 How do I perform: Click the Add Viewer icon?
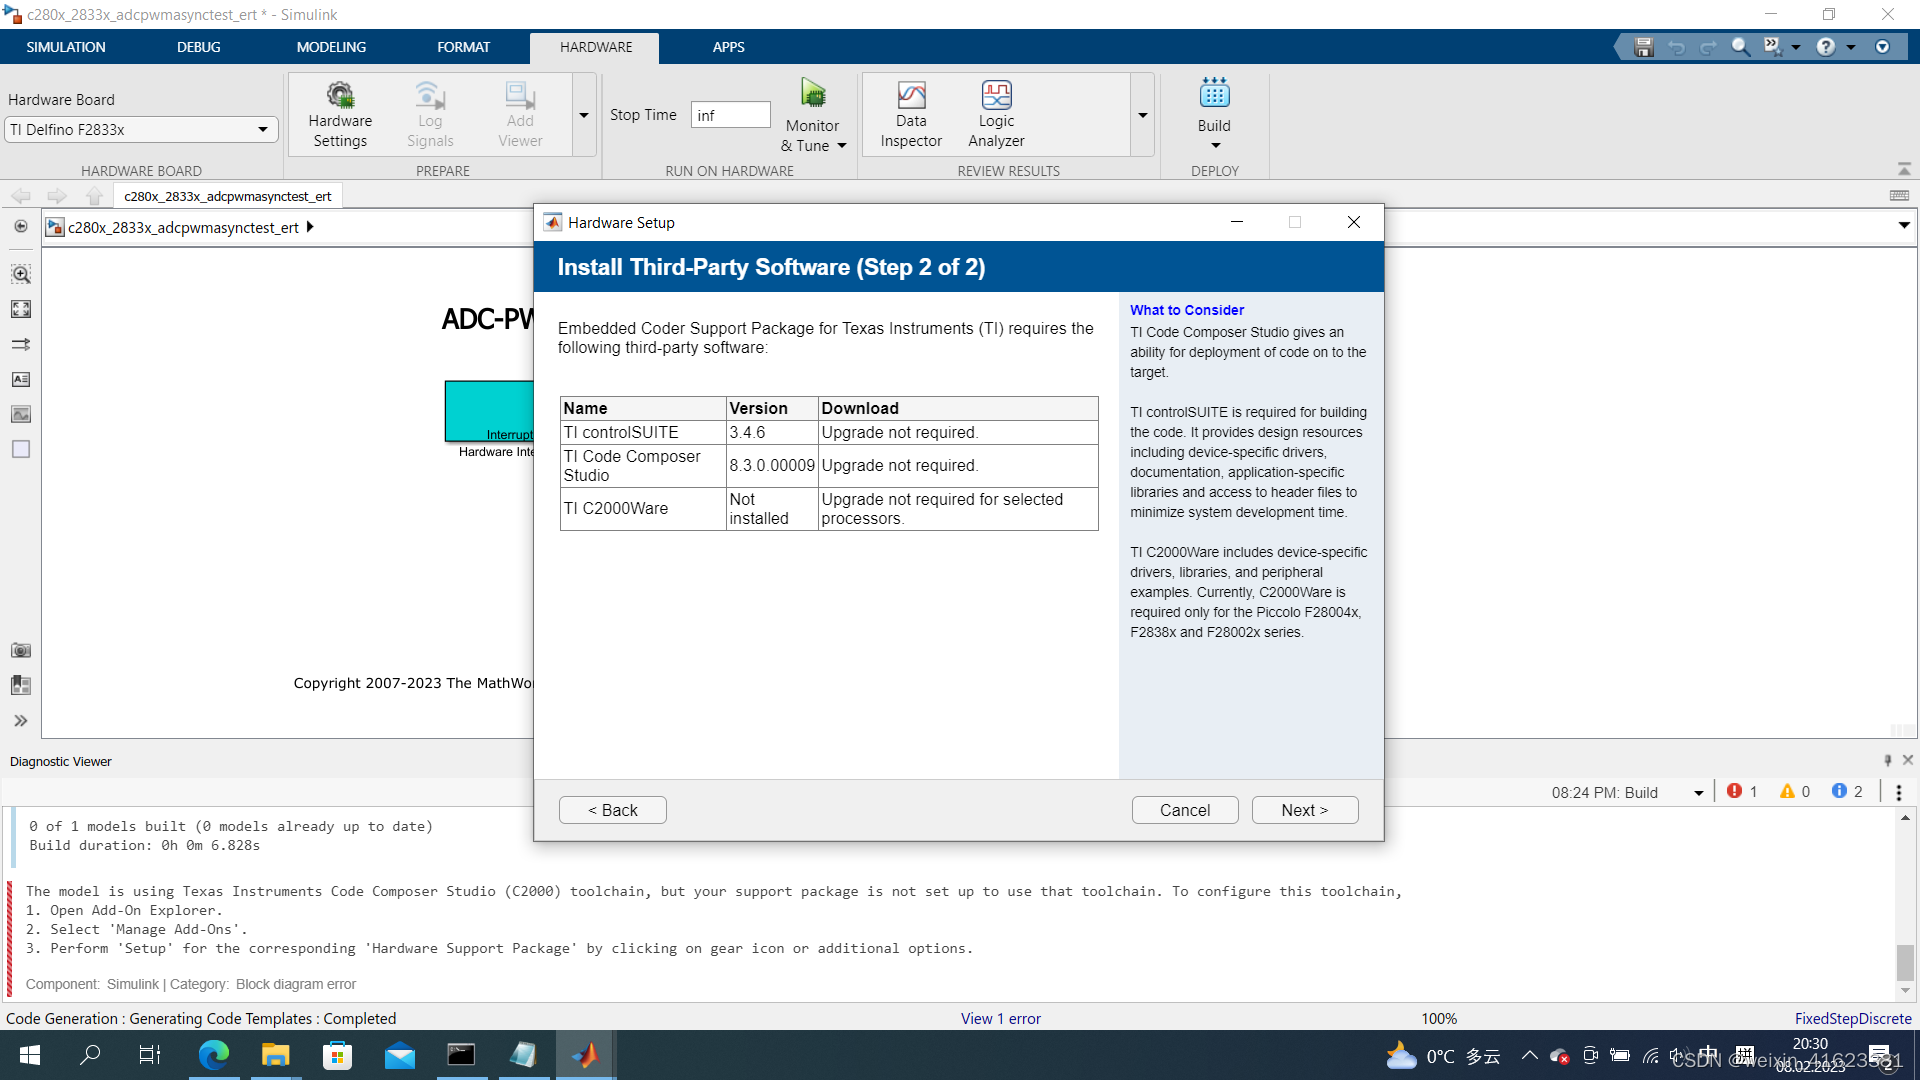pos(518,113)
